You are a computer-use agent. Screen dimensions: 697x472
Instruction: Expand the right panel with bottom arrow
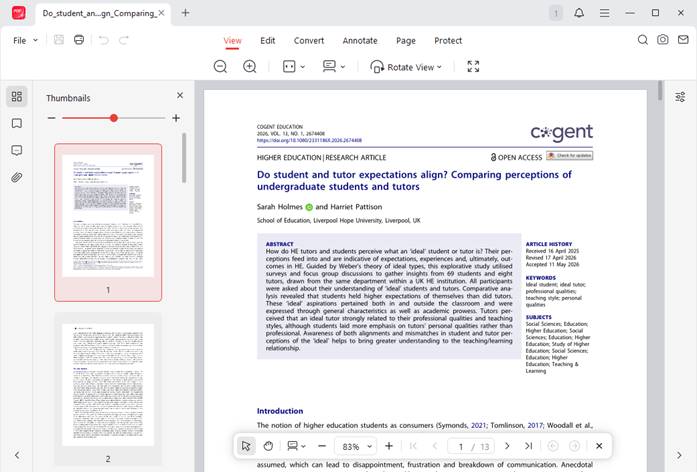click(679, 455)
